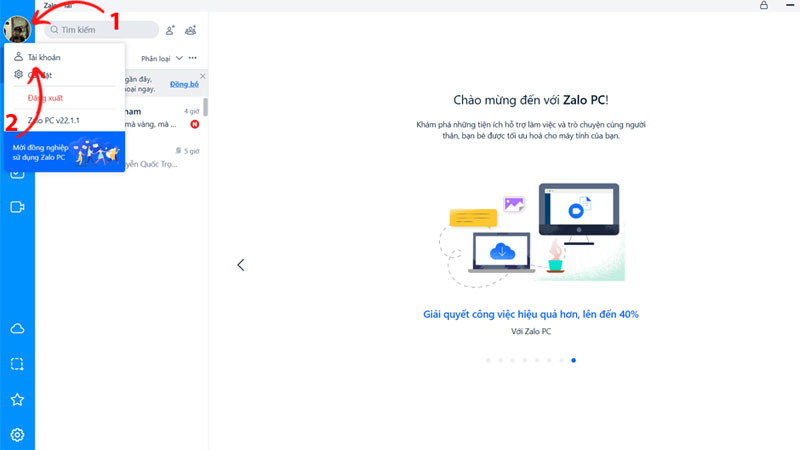Open the Cloud storage sidebar icon
Screen dimensions: 800x450
(x=17, y=329)
